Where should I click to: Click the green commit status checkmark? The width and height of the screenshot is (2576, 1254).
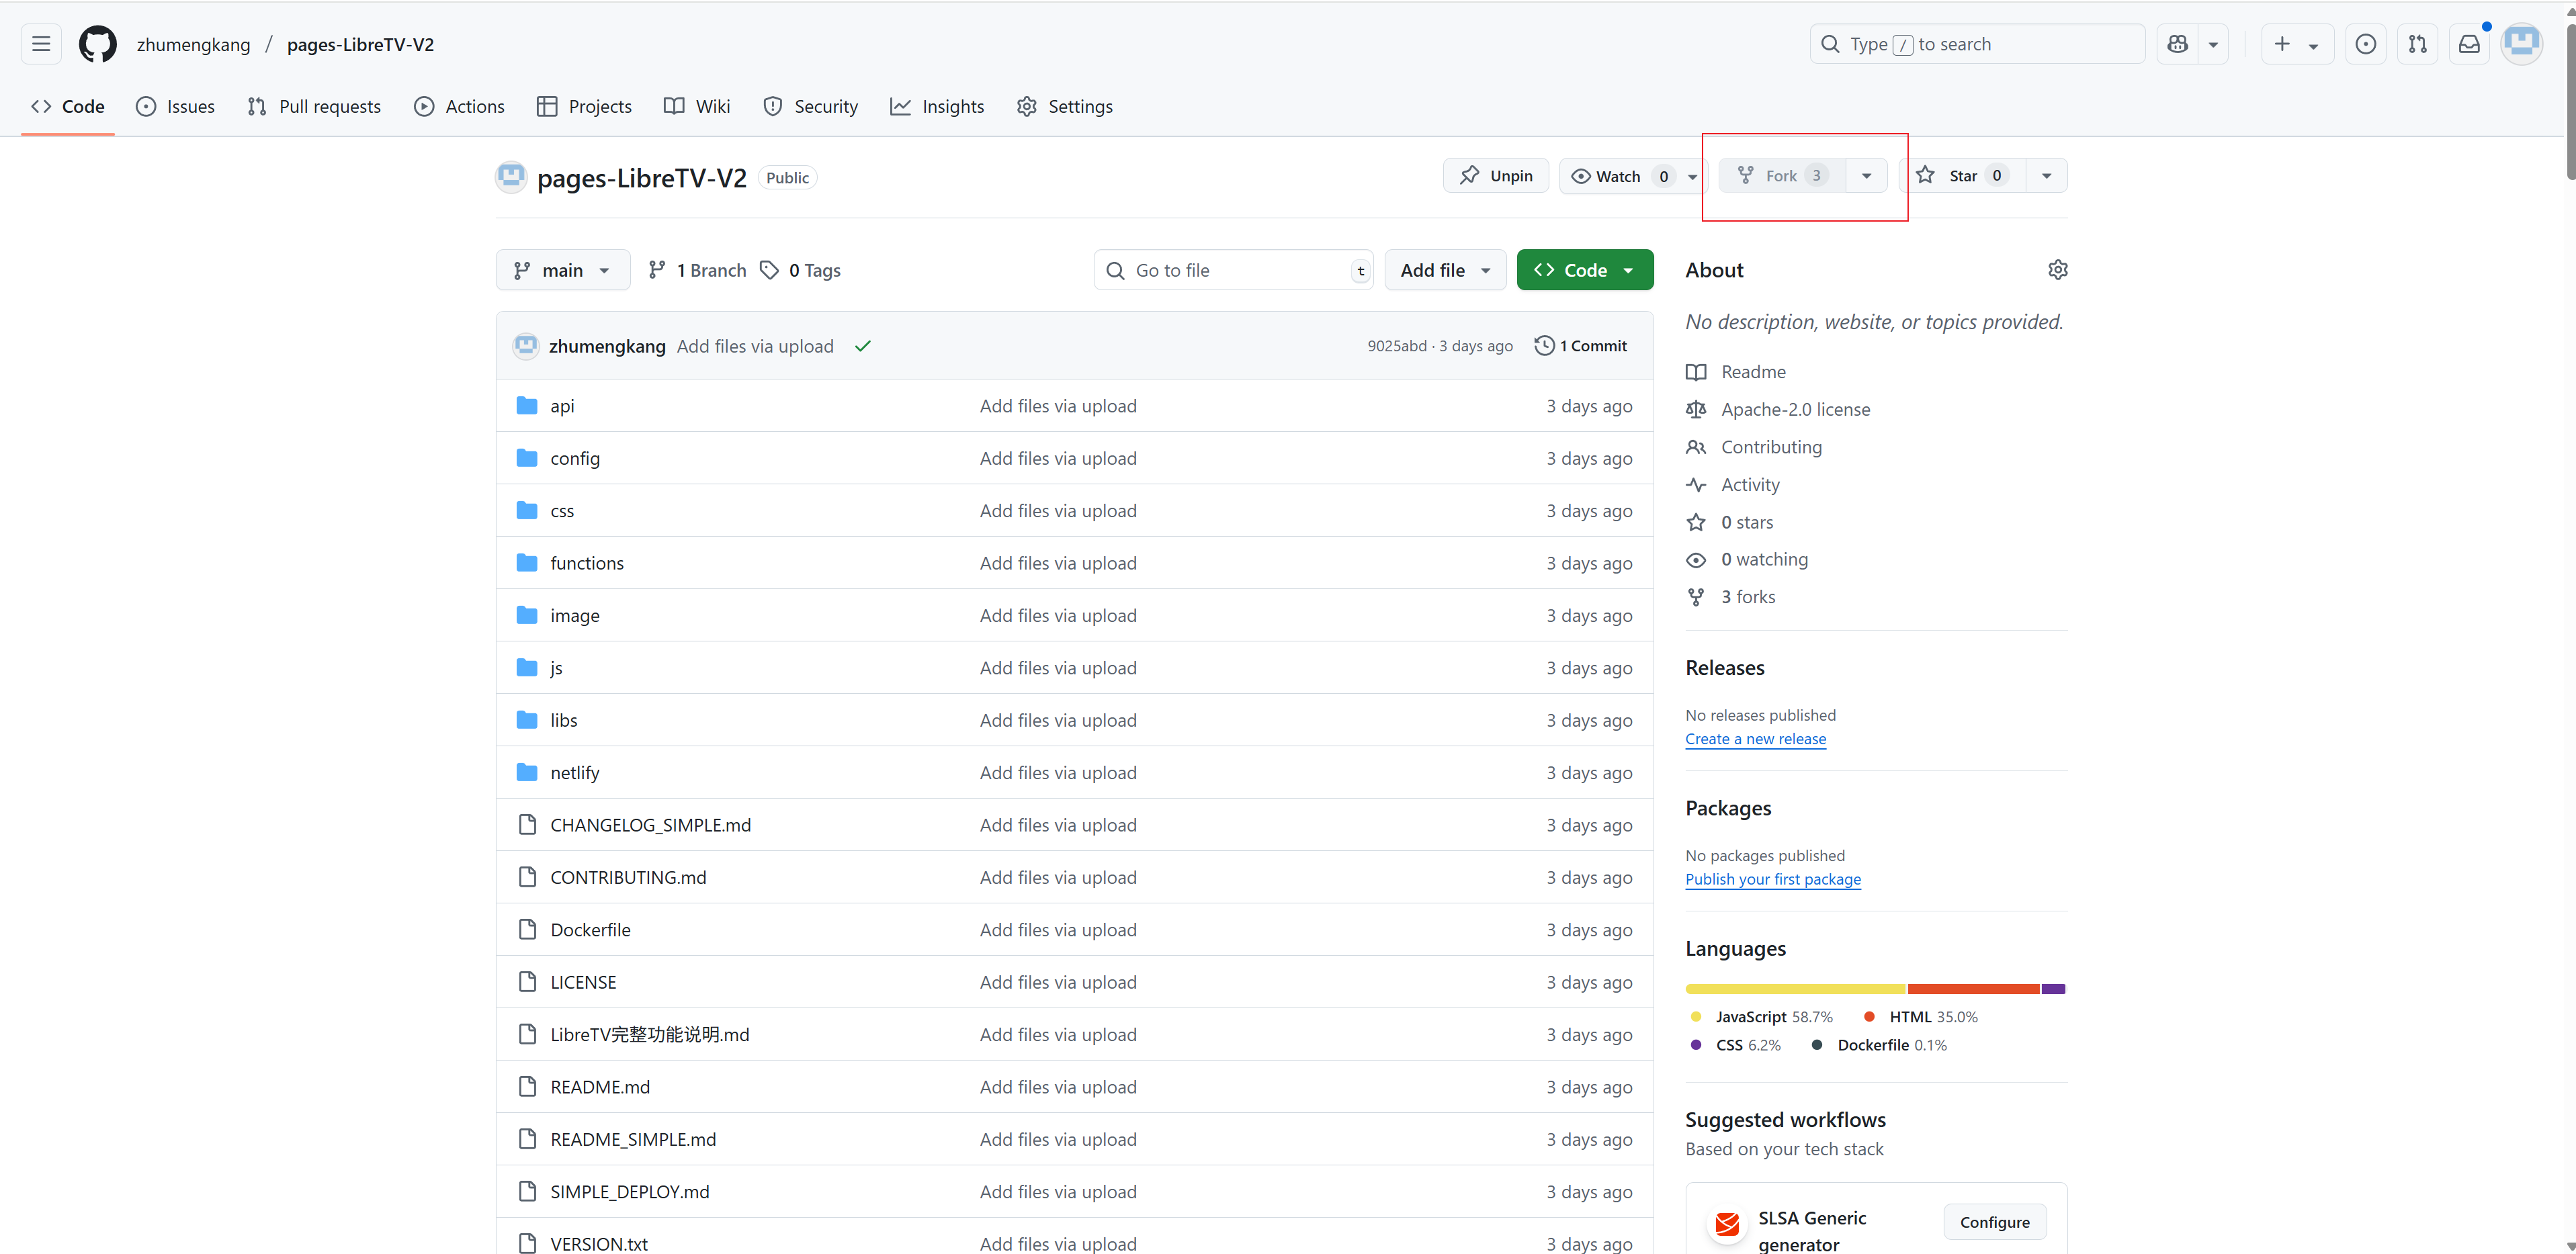pos(863,346)
